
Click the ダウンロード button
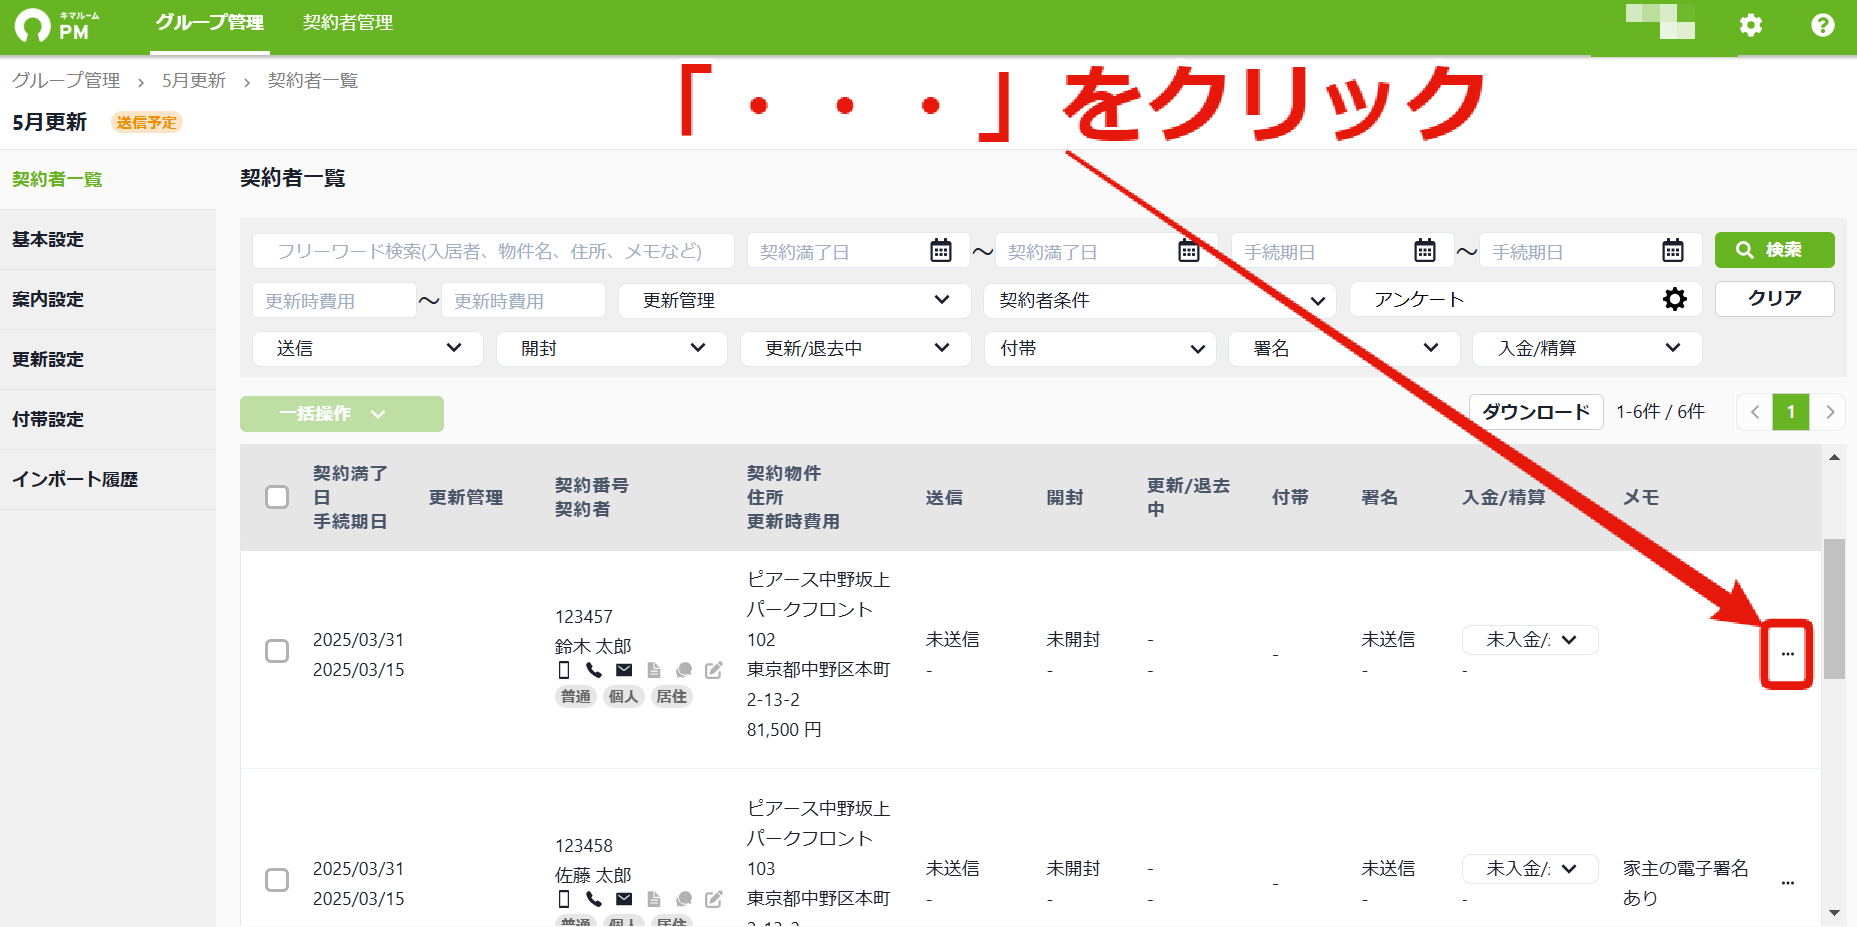click(x=1536, y=412)
